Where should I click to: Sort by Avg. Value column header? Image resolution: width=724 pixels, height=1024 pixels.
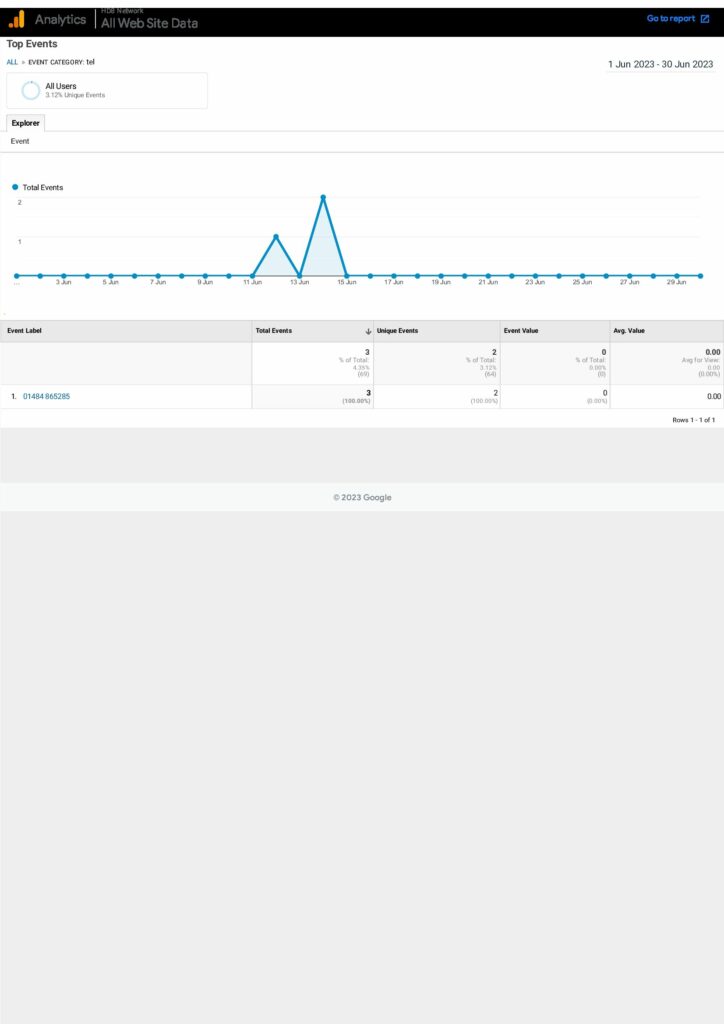coord(629,331)
